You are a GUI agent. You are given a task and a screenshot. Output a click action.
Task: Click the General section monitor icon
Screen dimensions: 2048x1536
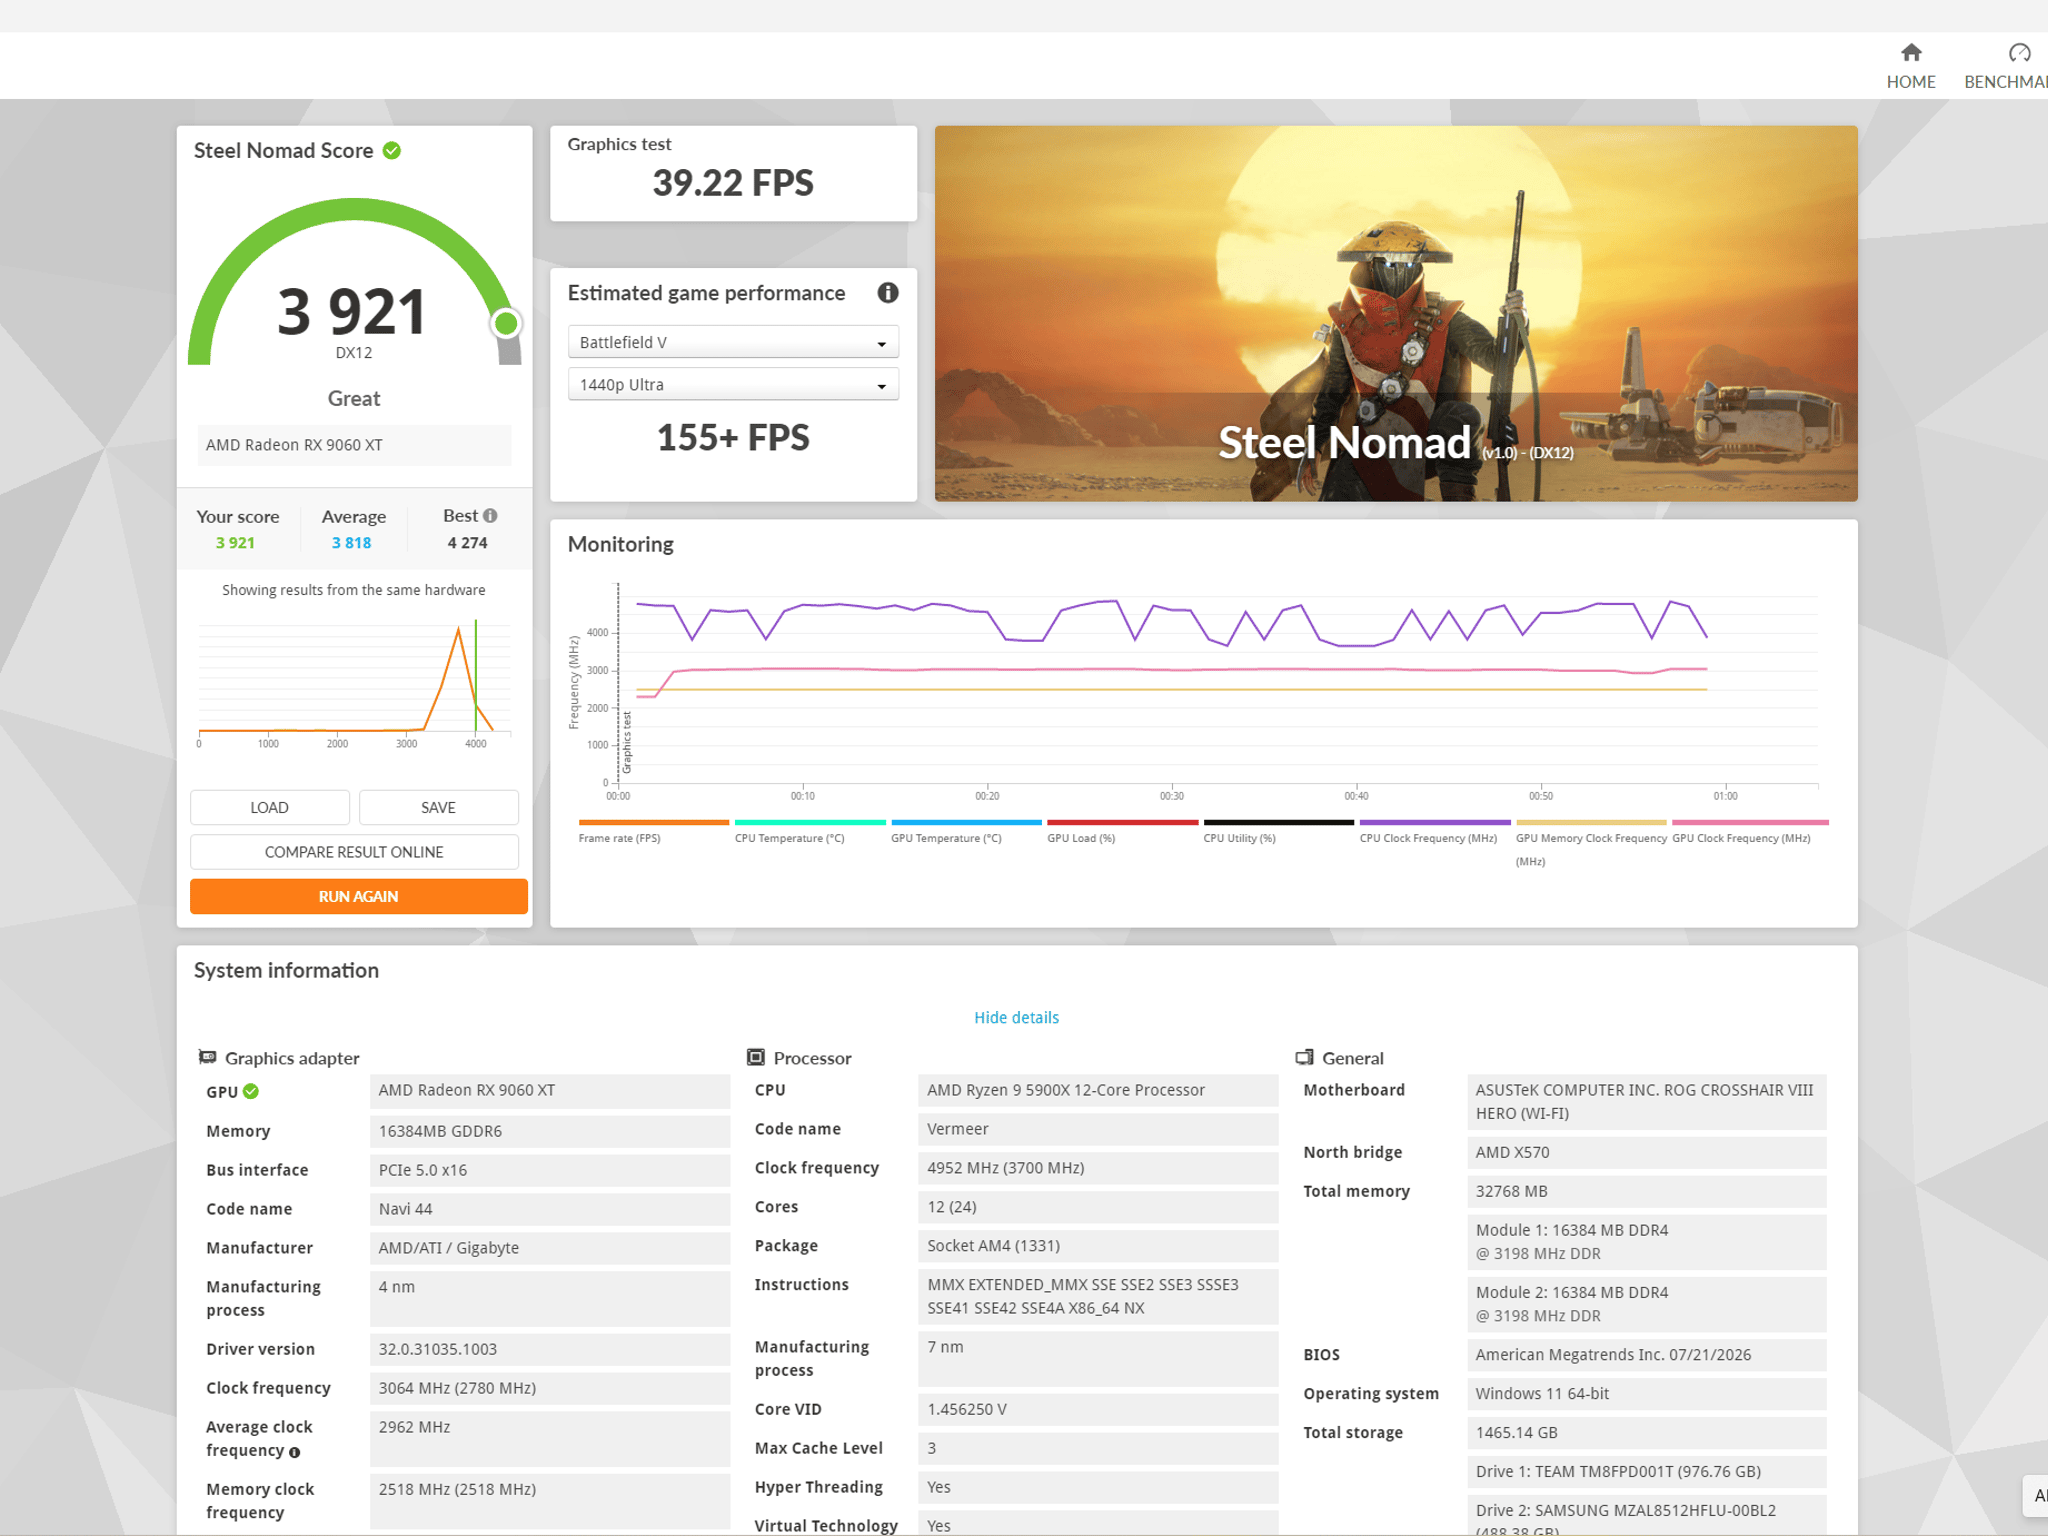1304,1057
